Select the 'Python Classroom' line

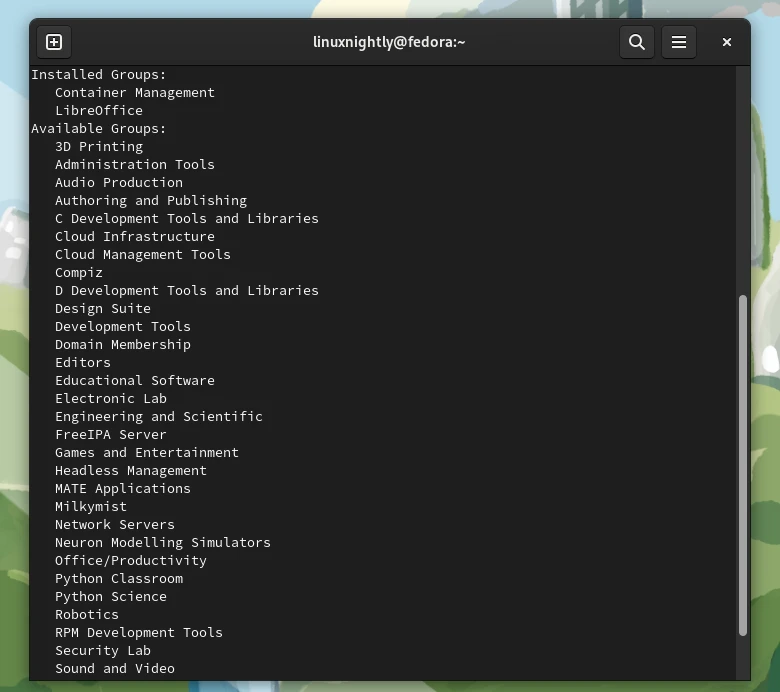pos(119,579)
